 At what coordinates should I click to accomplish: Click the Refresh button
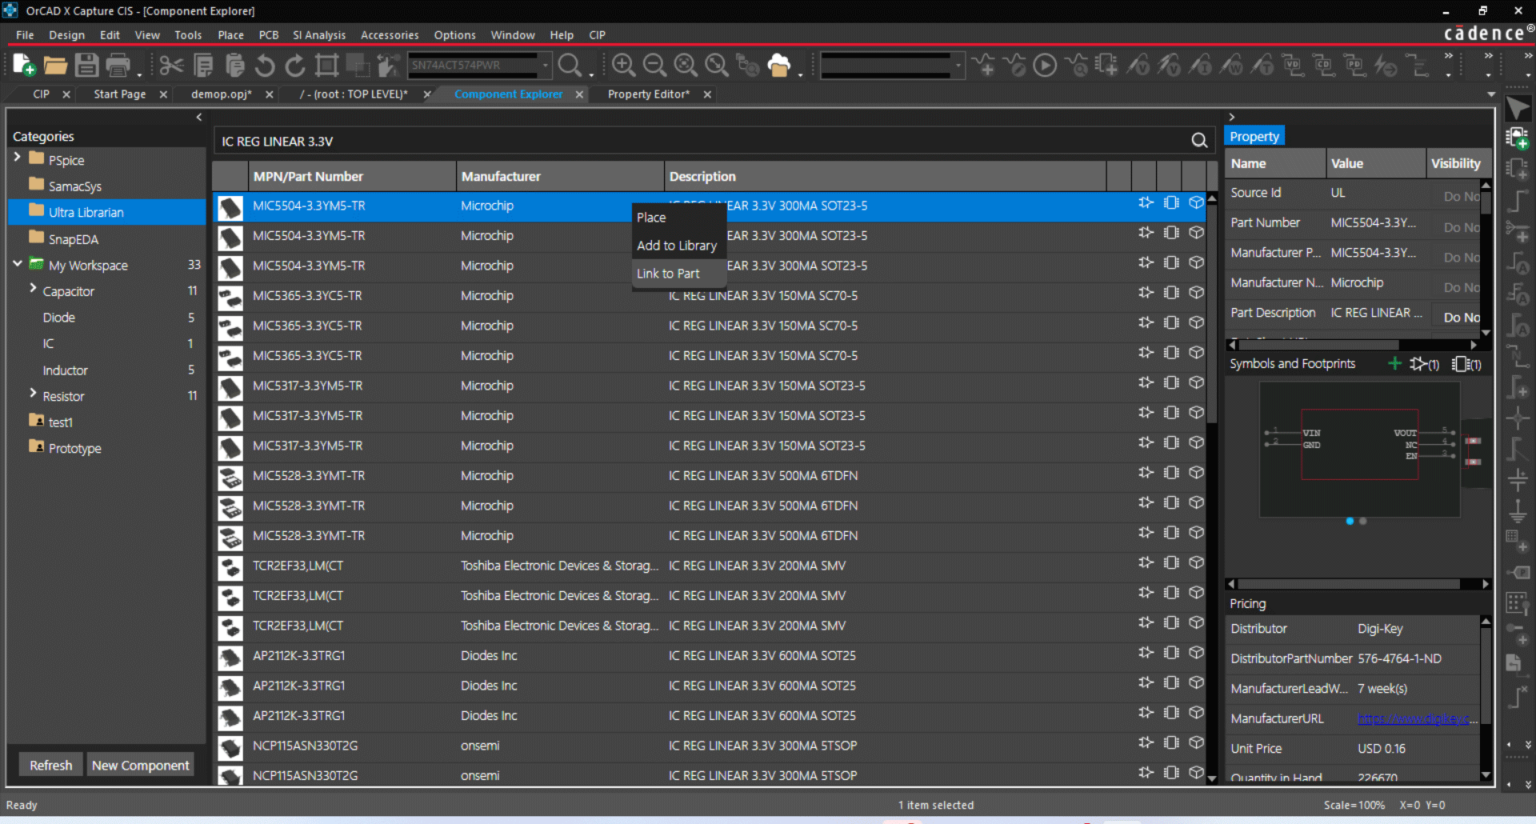point(51,765)
